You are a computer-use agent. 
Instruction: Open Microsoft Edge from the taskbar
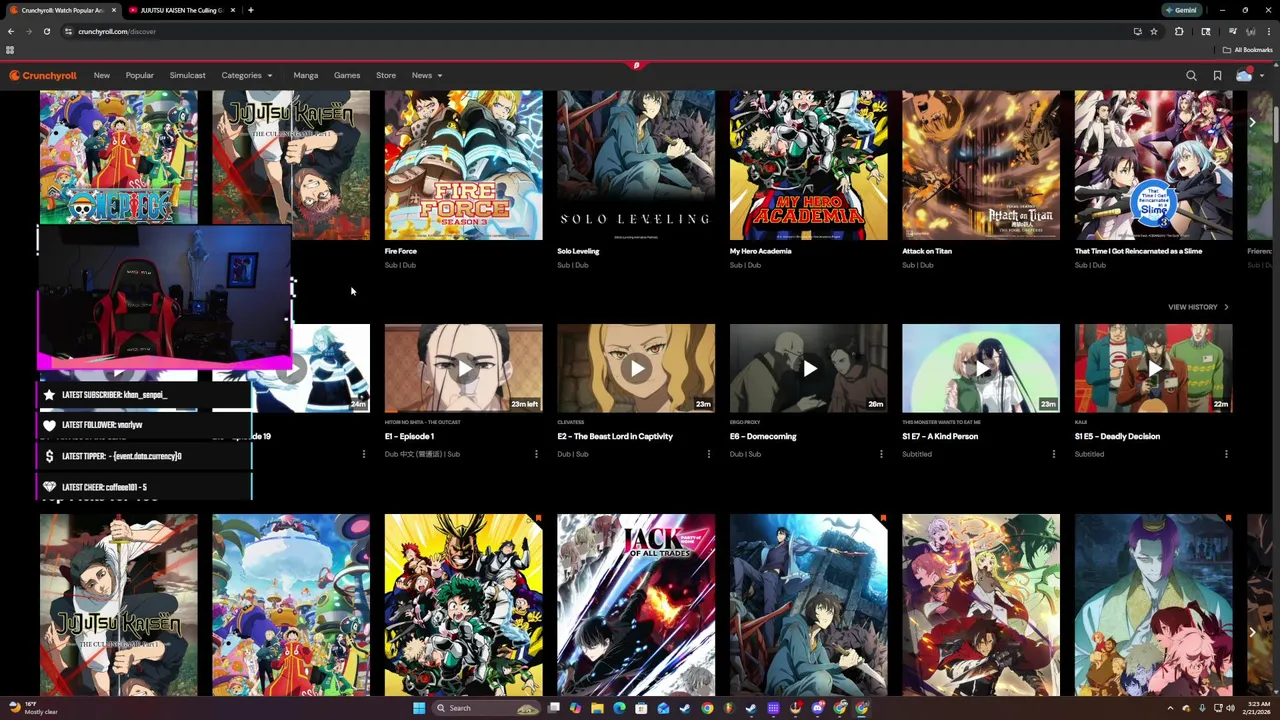[x=619, y=708]
